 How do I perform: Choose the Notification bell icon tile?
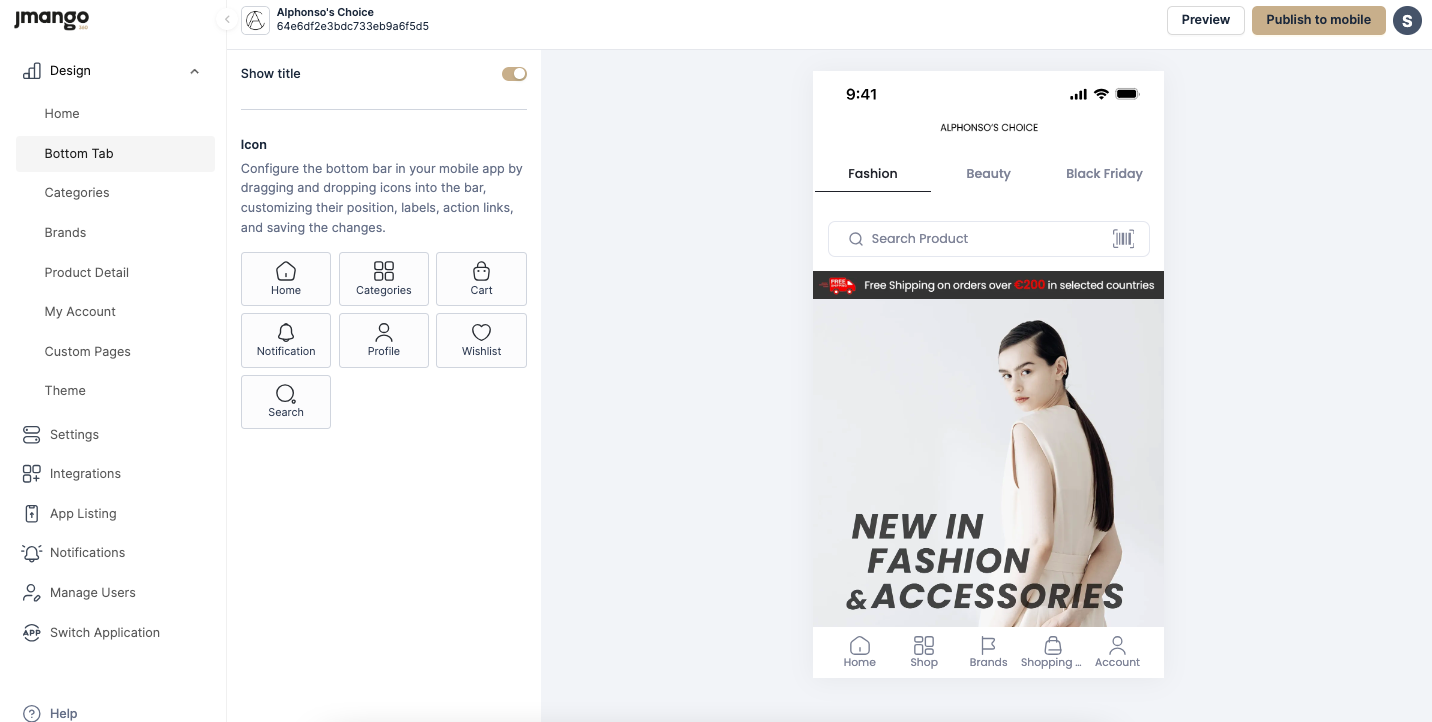click(285, 340)
